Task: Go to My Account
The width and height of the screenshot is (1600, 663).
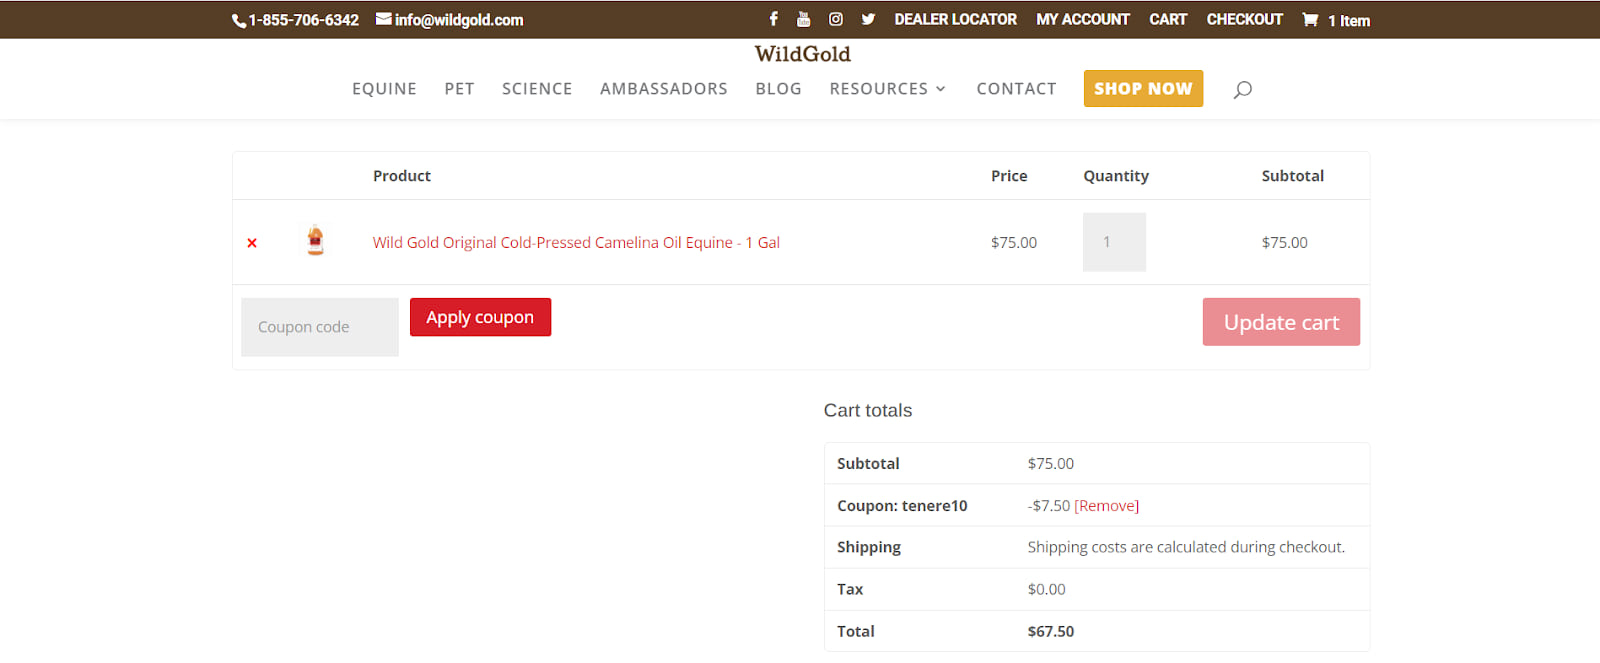Action: 1082,19
